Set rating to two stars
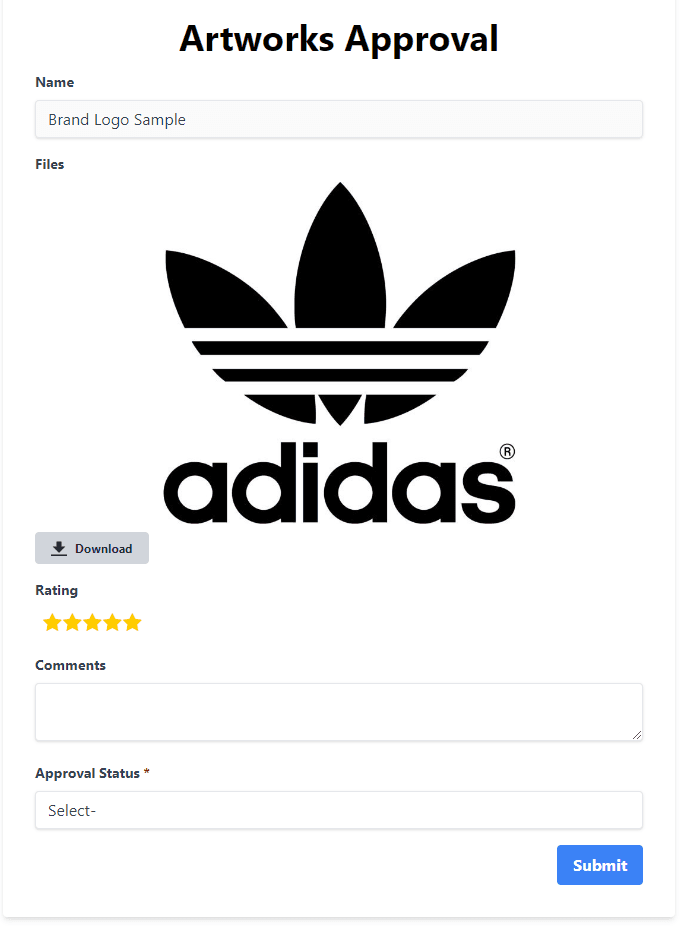The image size is (682, 927). [73, 623]
